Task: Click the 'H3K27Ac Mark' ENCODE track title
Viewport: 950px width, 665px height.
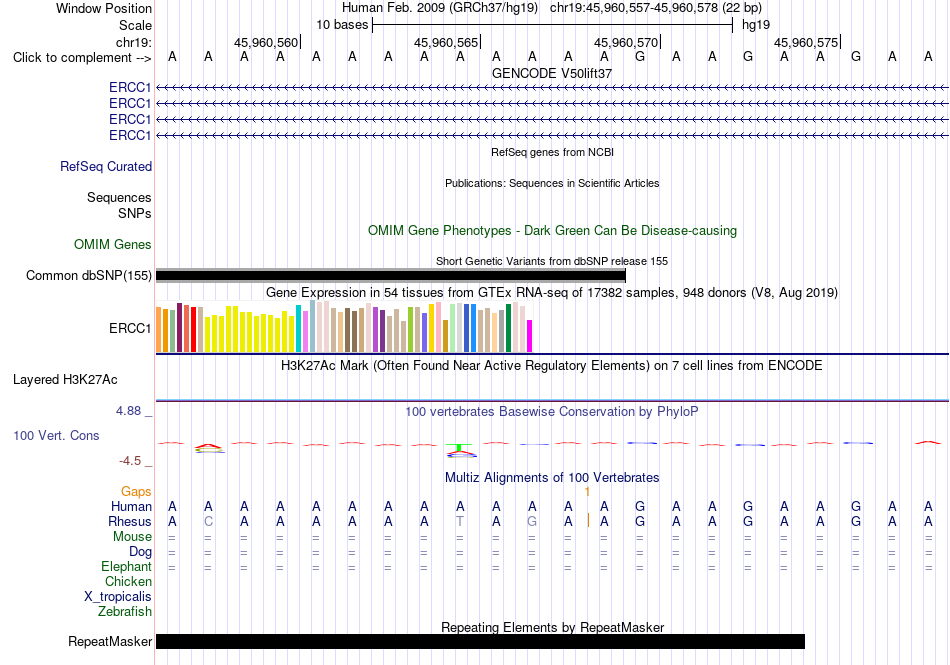Action: [552, 366]
